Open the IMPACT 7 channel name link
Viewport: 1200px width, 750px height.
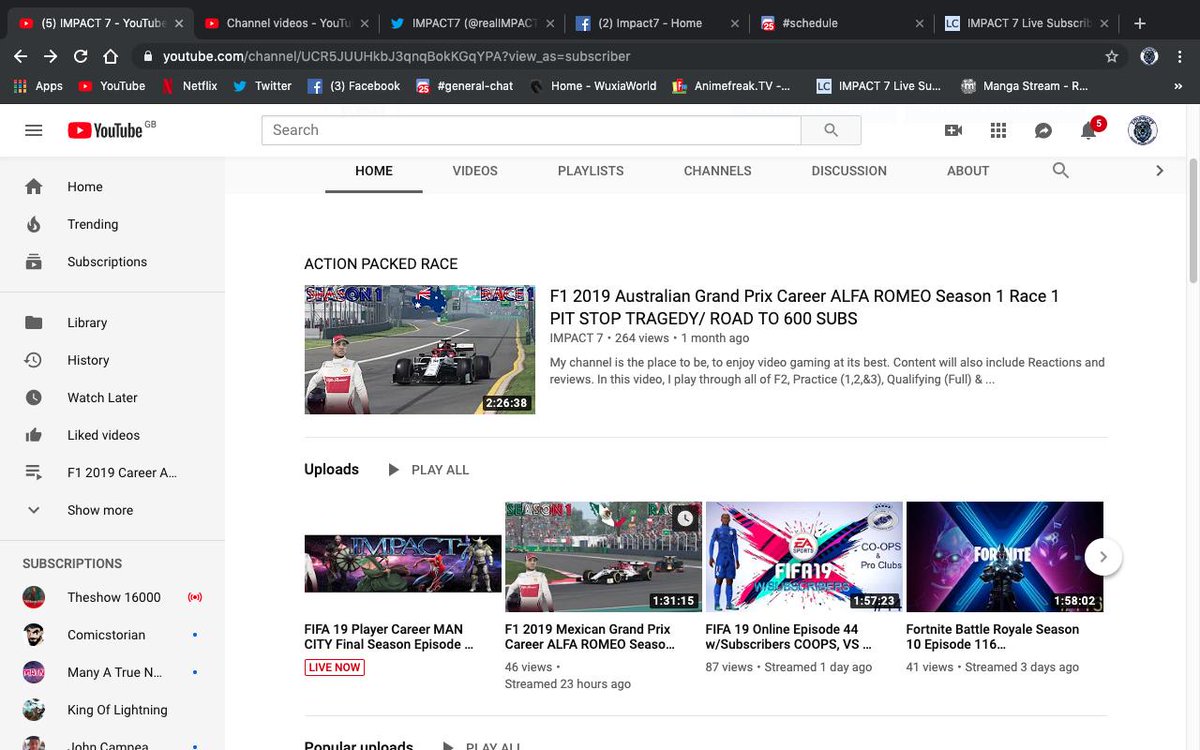click(x=577, y=339)
